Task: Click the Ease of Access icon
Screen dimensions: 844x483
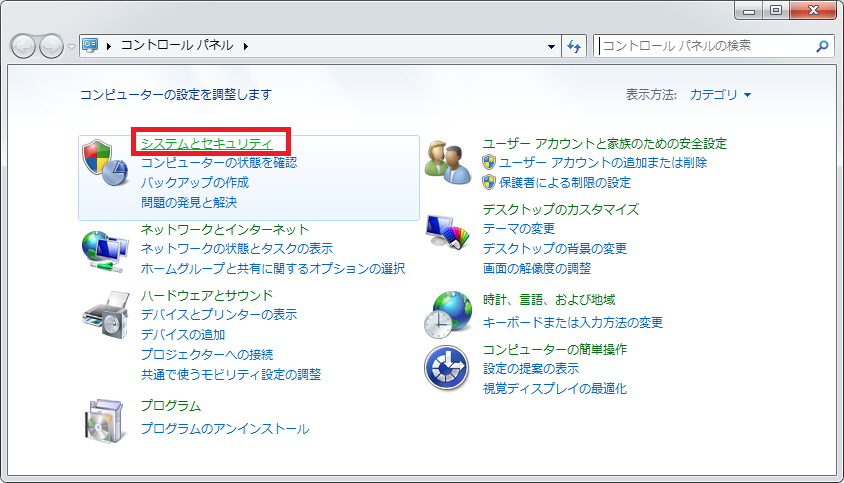Action: tap(447, 368)
